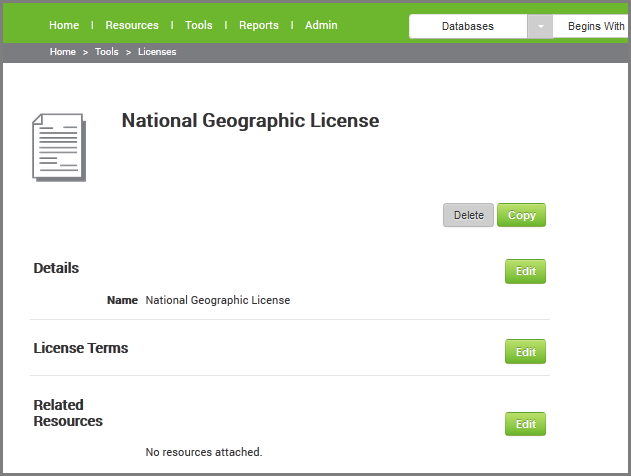The width and height of the screenshot is (631, 476).
Task: Select the Databases search type box
Action: (468, 27)
